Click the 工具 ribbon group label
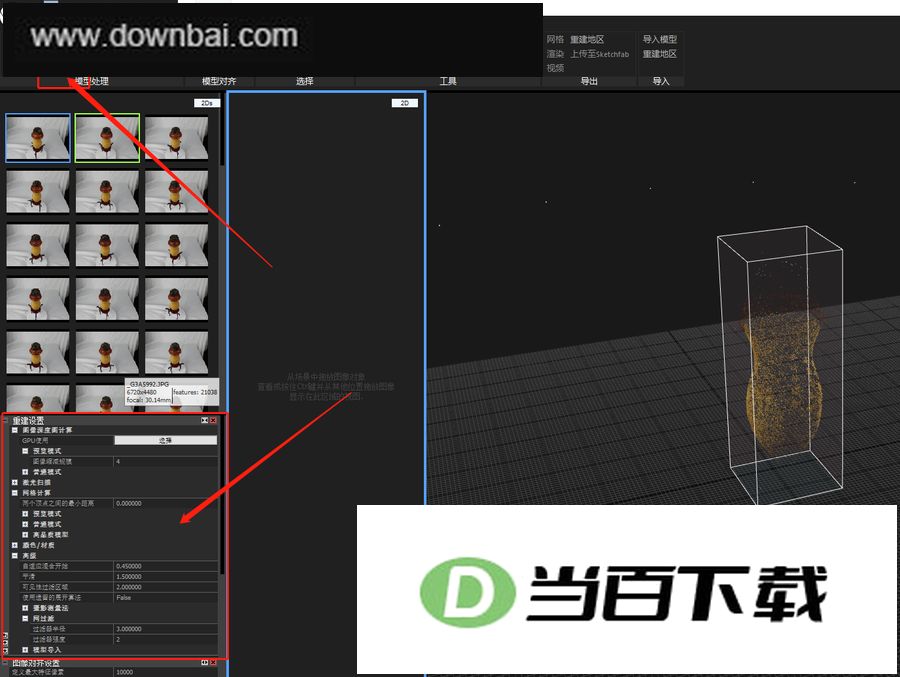The width and height of the screenshot is (900, 677). point(448,81)
